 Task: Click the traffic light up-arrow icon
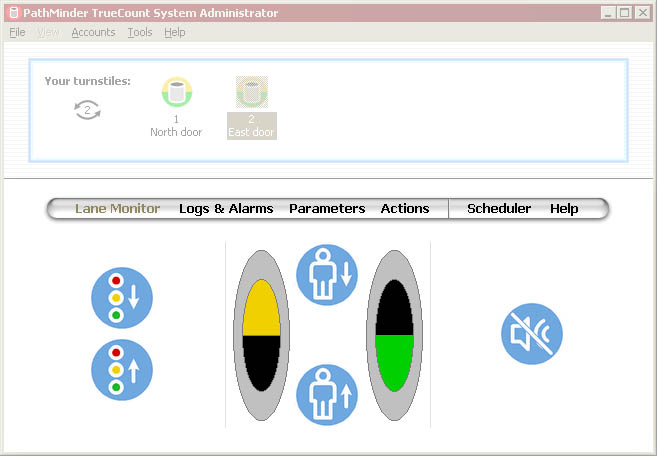click(x=122, y=371)
